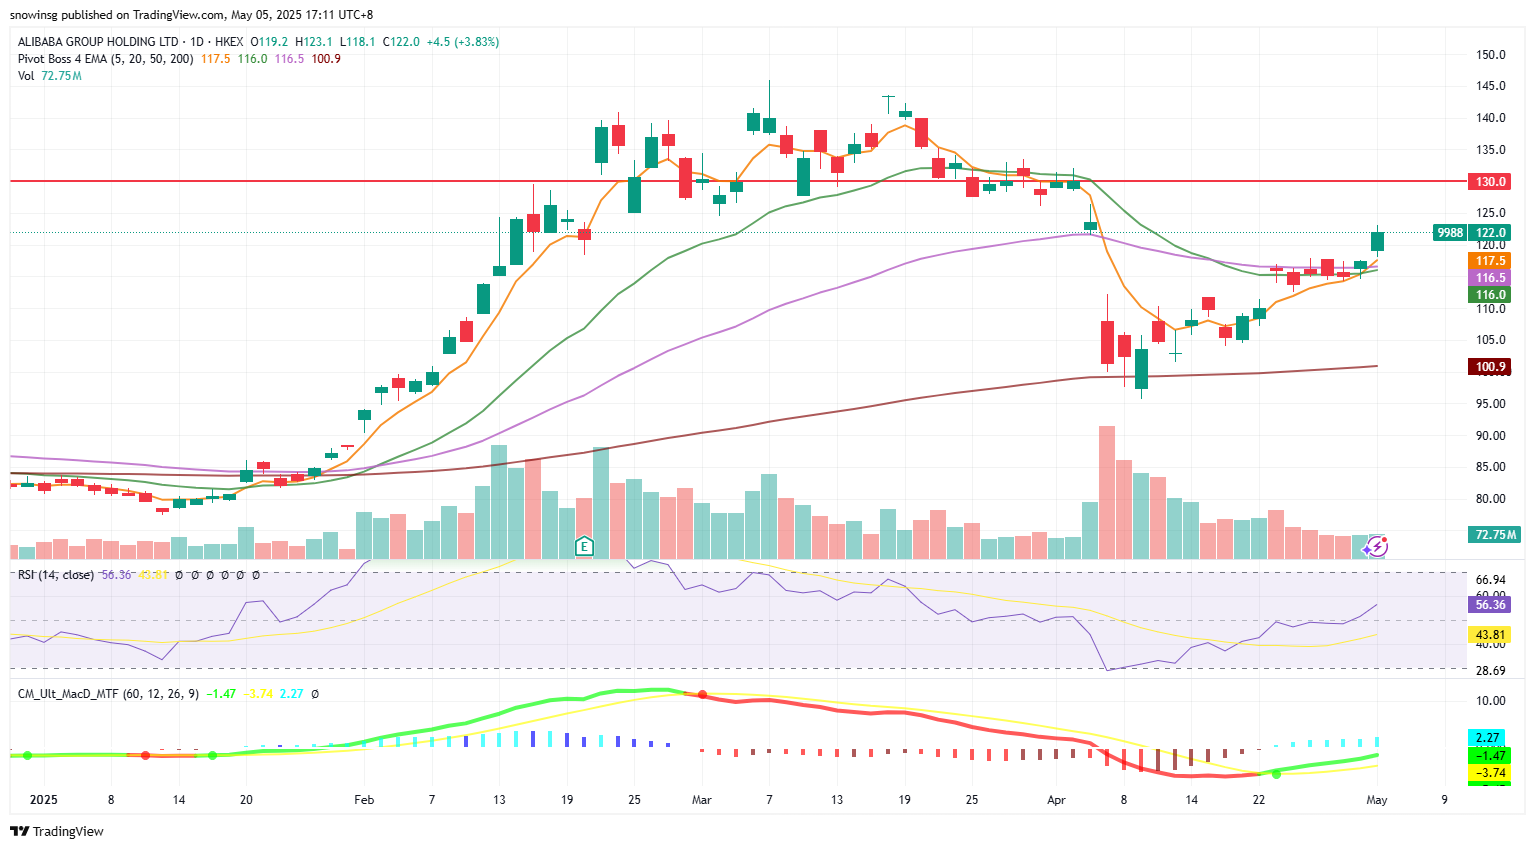Click the purple lightning bolt icon
1535x849 pixels.
(1376, 546)
